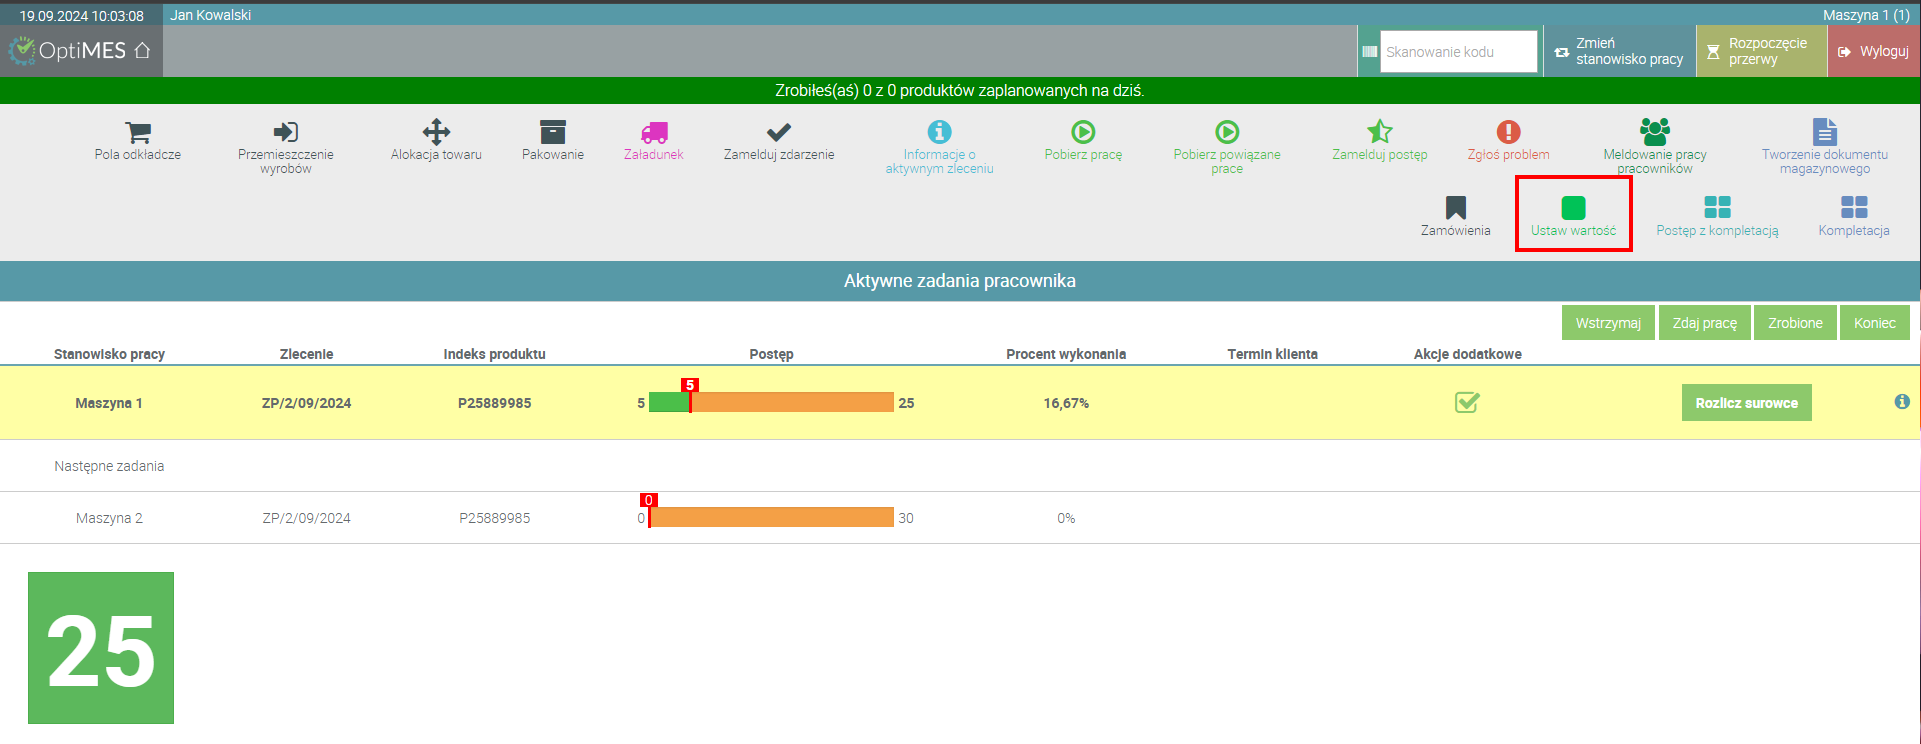The image size is (1921, 744).
Task: Open Zamówienia bookmark icon
Action: 1456,208
